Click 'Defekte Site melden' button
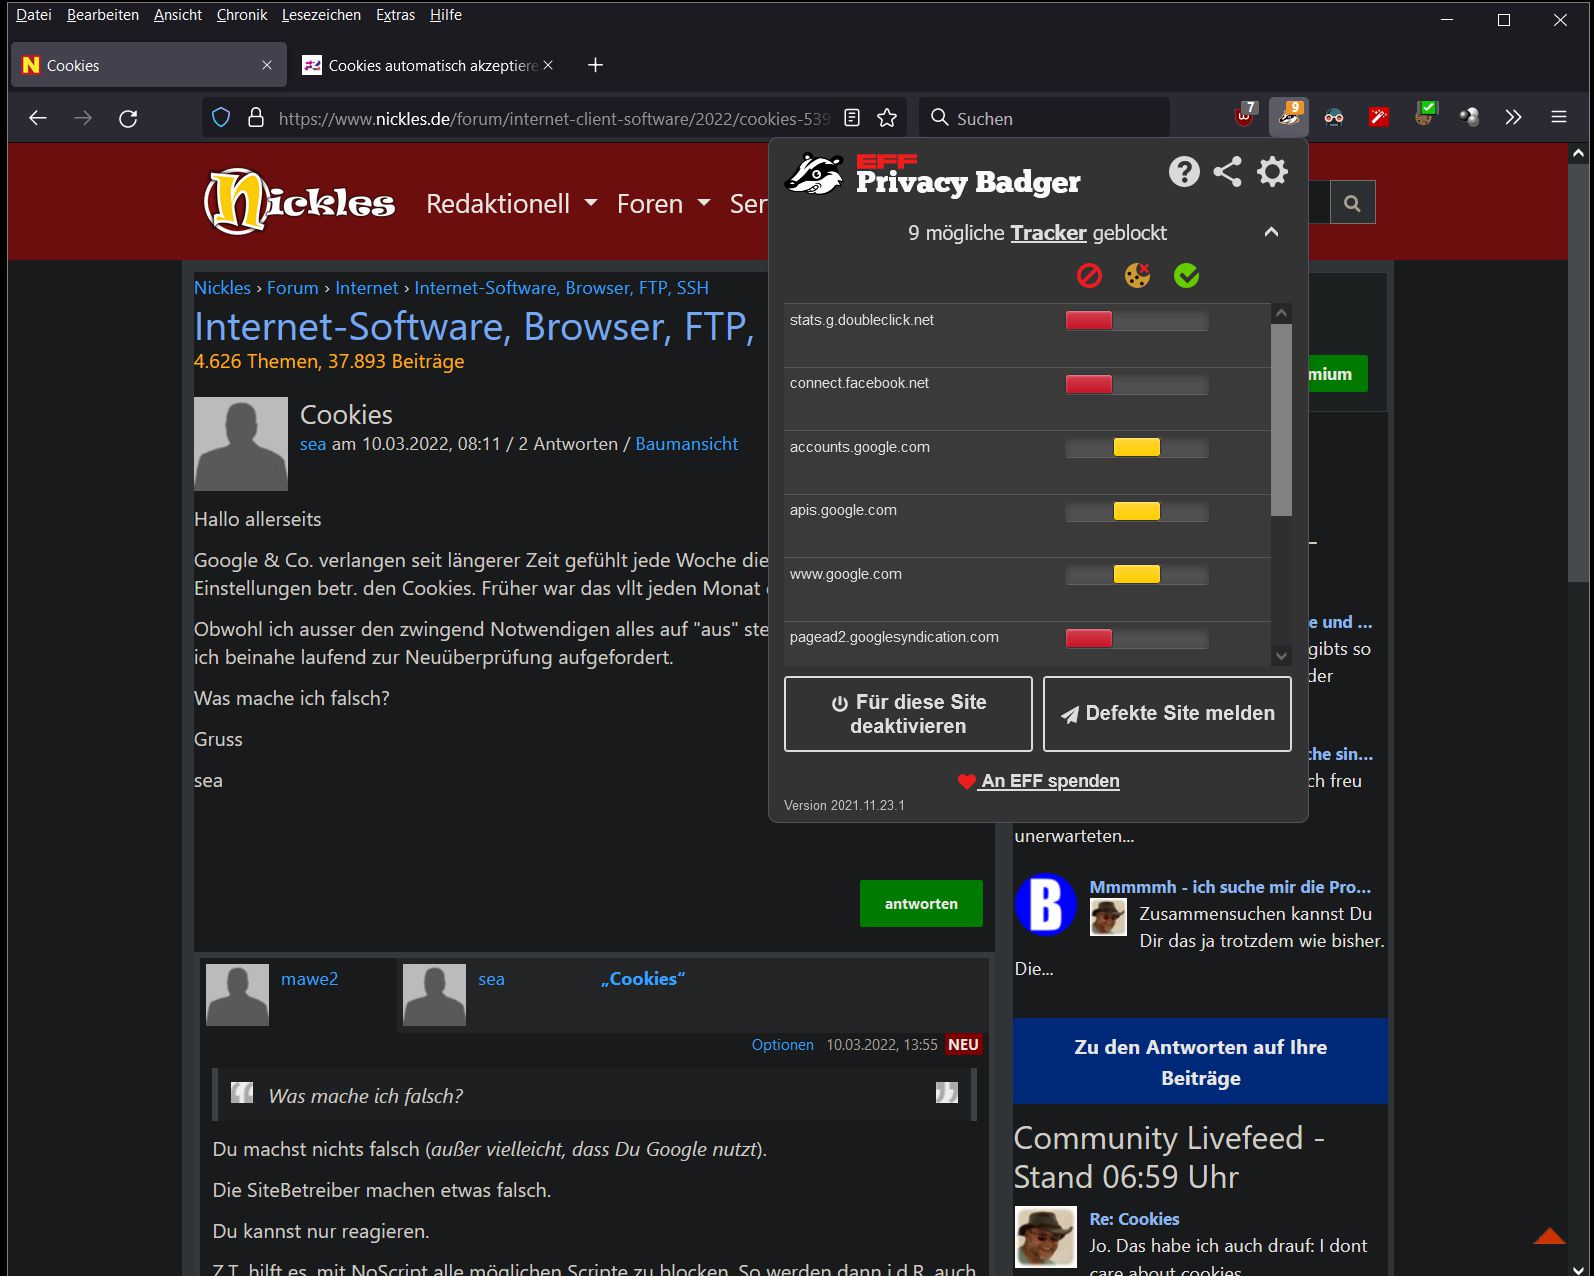The image size is (1594, 1276). coord(1167,714)
